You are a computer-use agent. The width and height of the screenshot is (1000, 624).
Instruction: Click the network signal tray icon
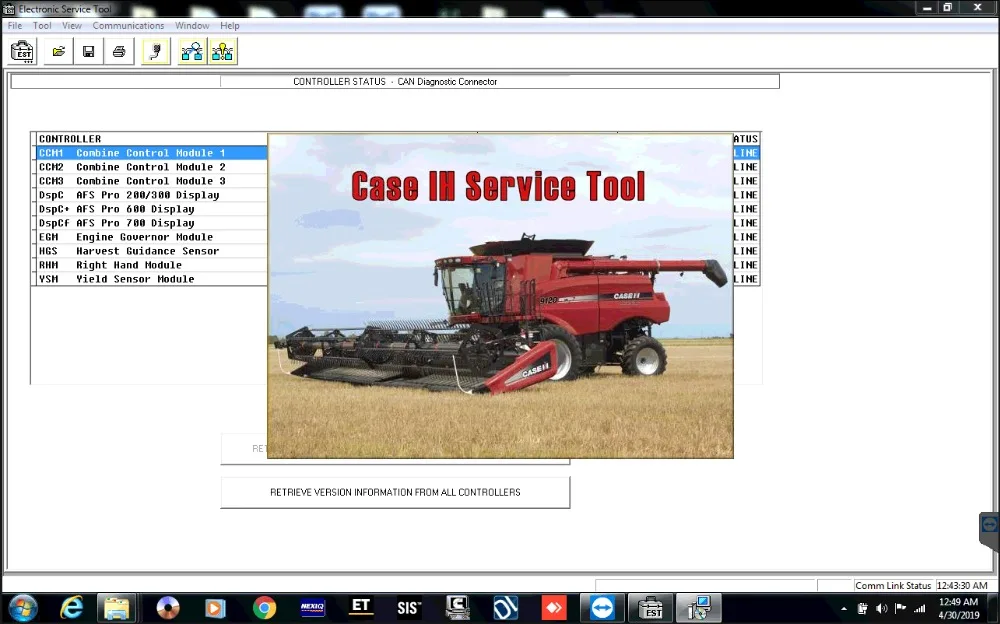(920, 609)
